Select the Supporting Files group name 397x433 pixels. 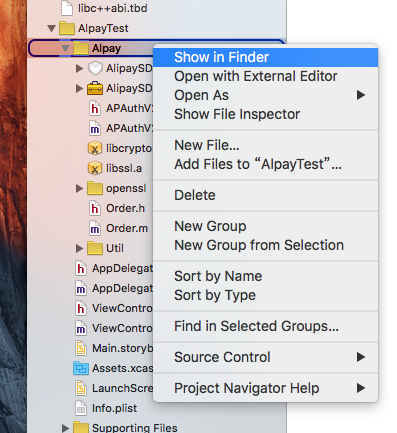coord(135,428)
